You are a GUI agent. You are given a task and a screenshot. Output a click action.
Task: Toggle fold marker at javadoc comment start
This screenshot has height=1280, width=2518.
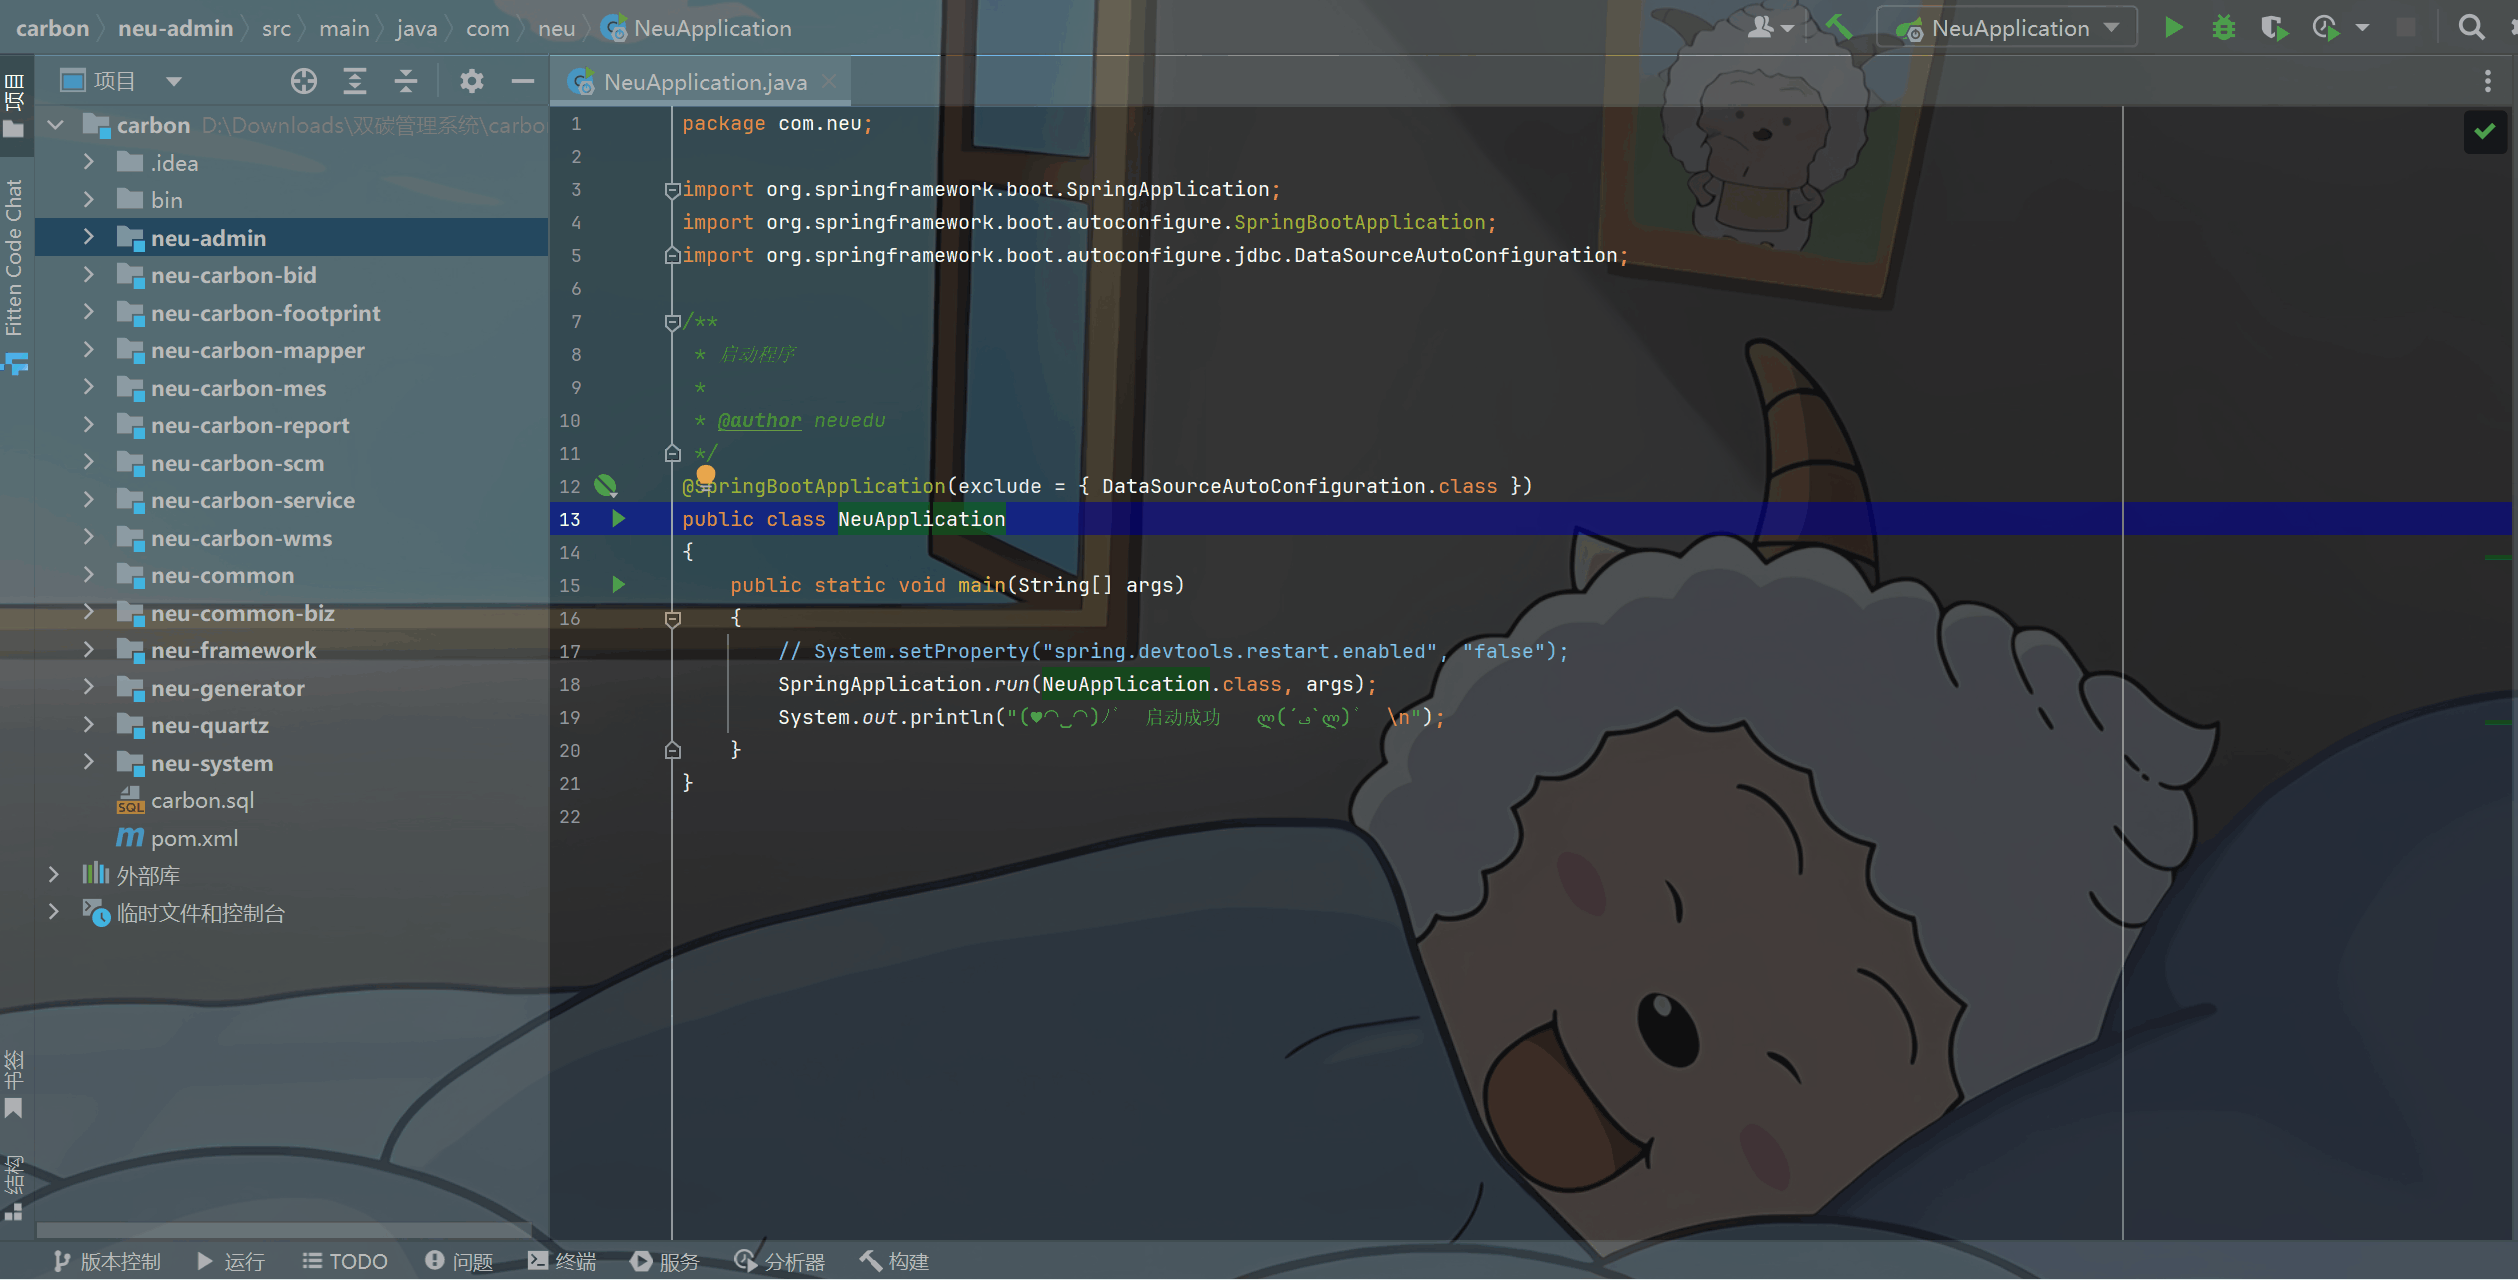(672, 322)
